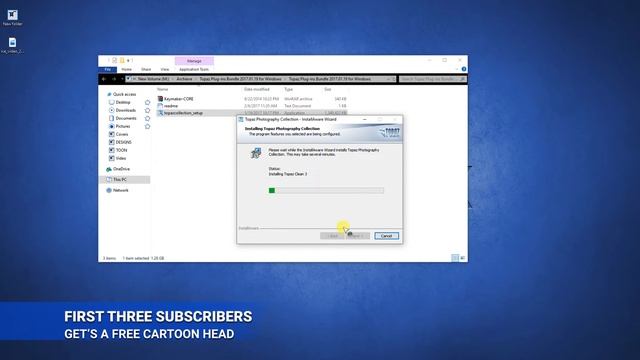The width and height of the screenshot is (640, 360).
Task: Go forward in File Explorer
Action: 114,79
